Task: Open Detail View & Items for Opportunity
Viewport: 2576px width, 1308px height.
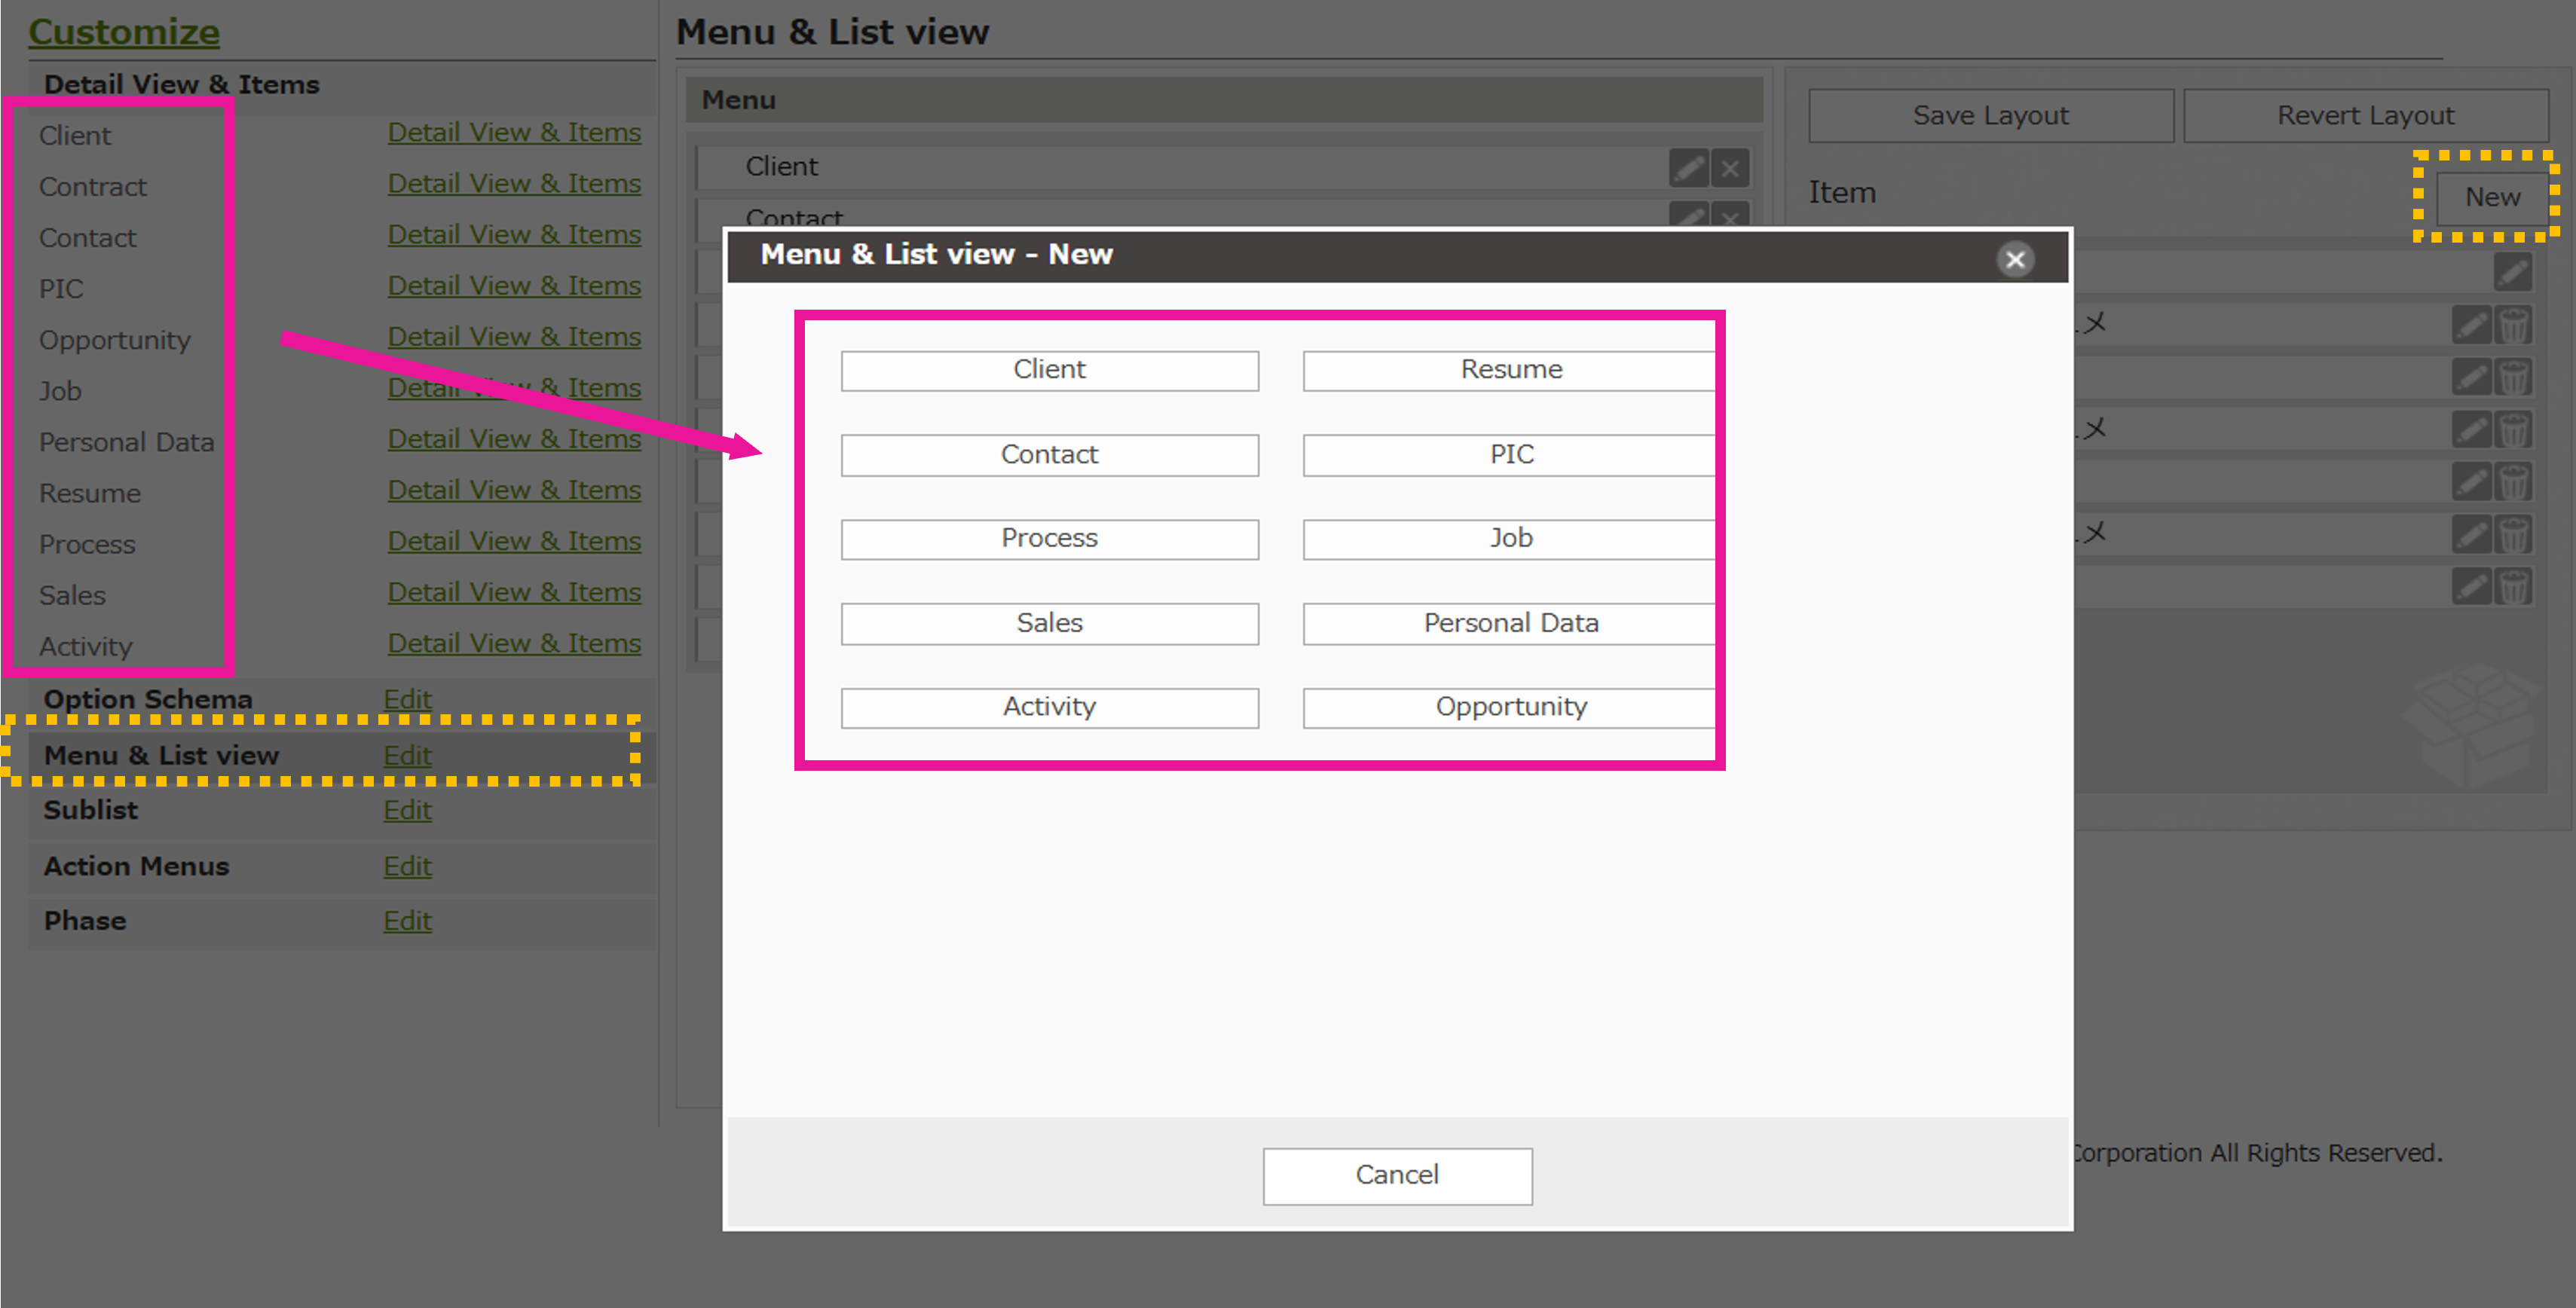Action: 514,337
